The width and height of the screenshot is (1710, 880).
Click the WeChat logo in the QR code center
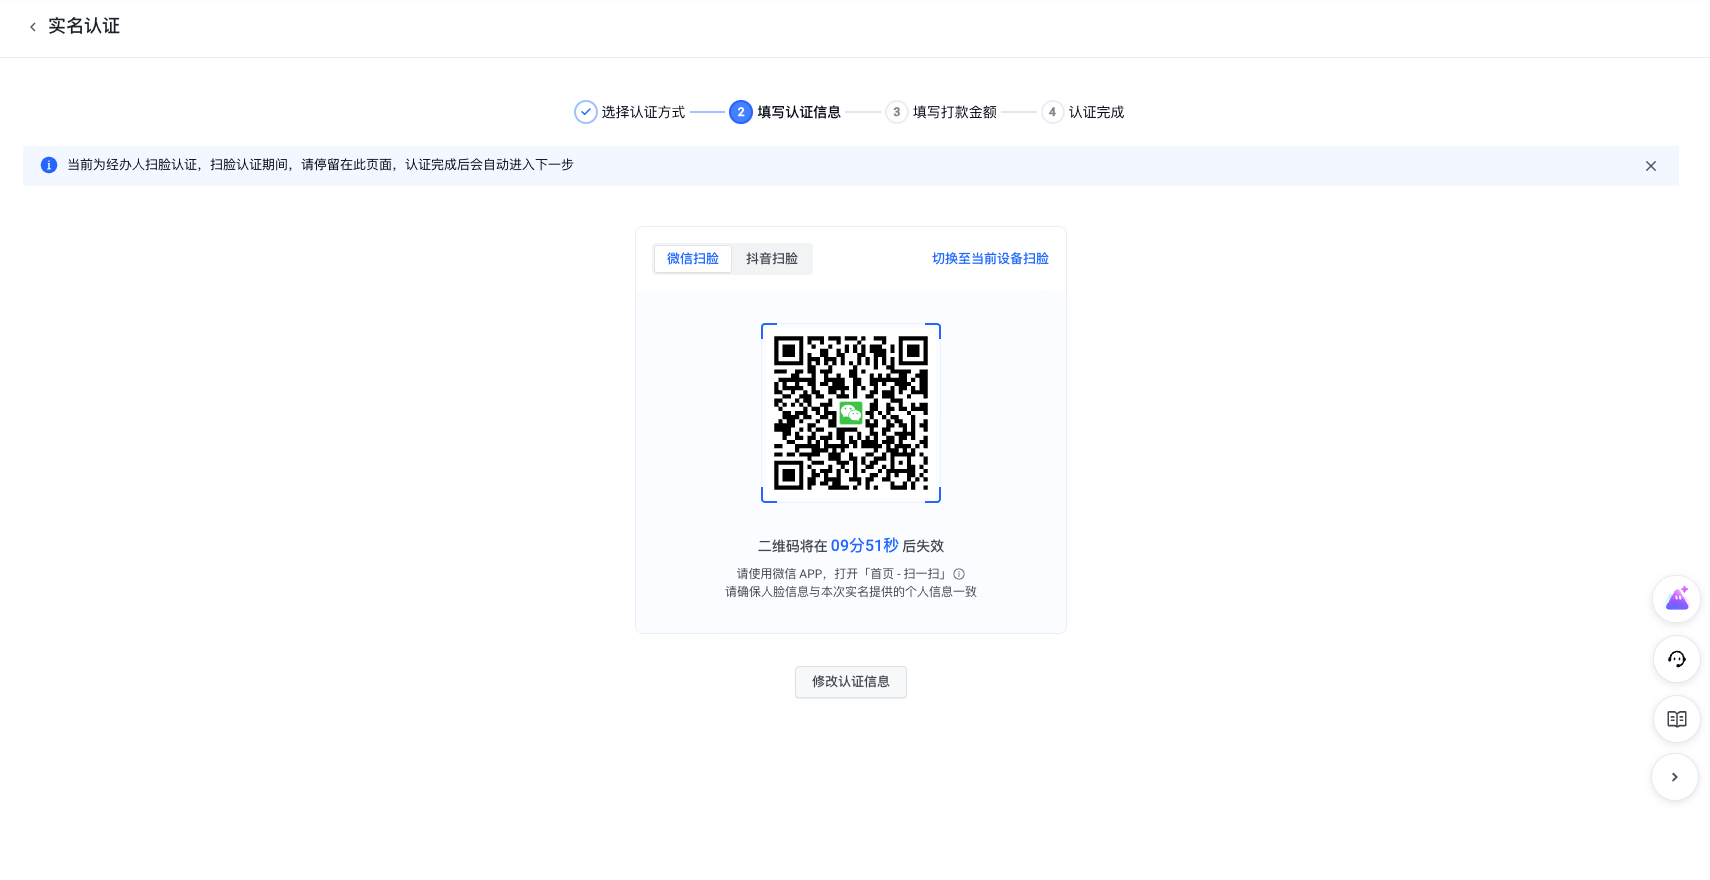[x=850, y=412]
